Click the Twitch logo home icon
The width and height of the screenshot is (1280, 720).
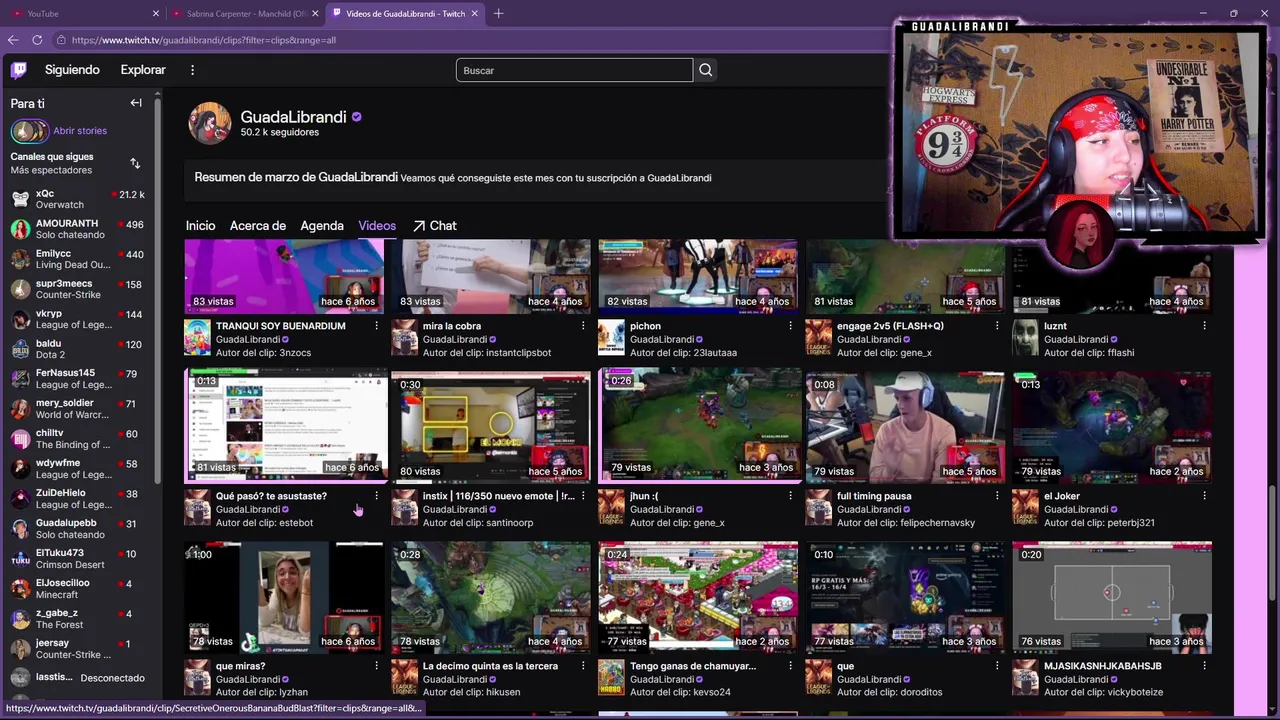point(19,70)
